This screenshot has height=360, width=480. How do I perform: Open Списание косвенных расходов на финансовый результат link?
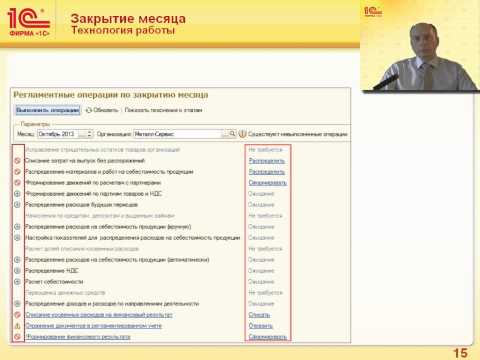(99, 315)
